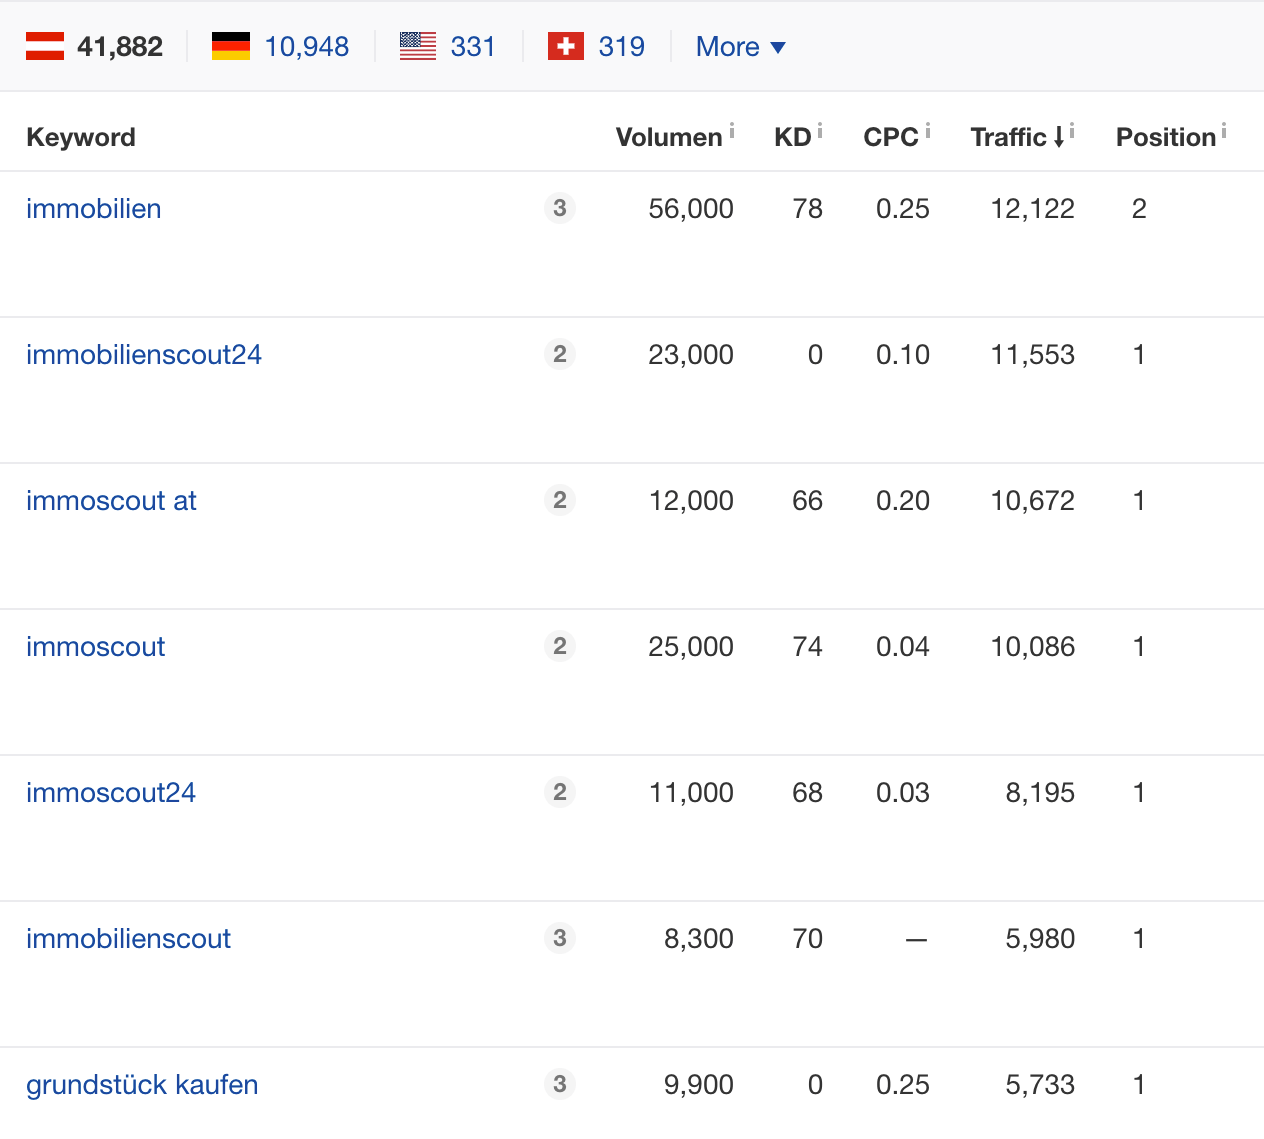Switch to the 41,882 Austria count tab
Screen dimensions: 1264x1139
coord(120,47)
